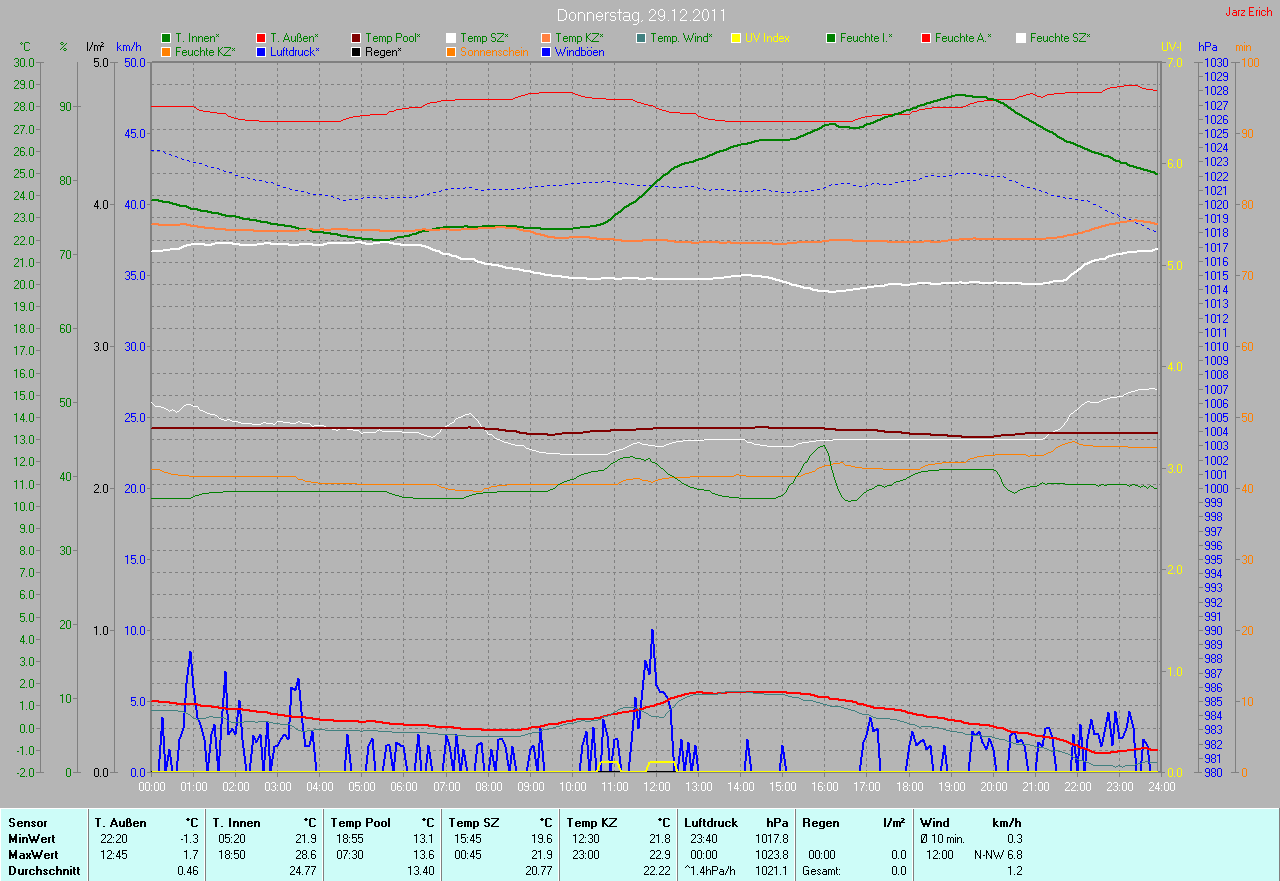Click the yellow UV Index legend square

[x=736, y=38]
